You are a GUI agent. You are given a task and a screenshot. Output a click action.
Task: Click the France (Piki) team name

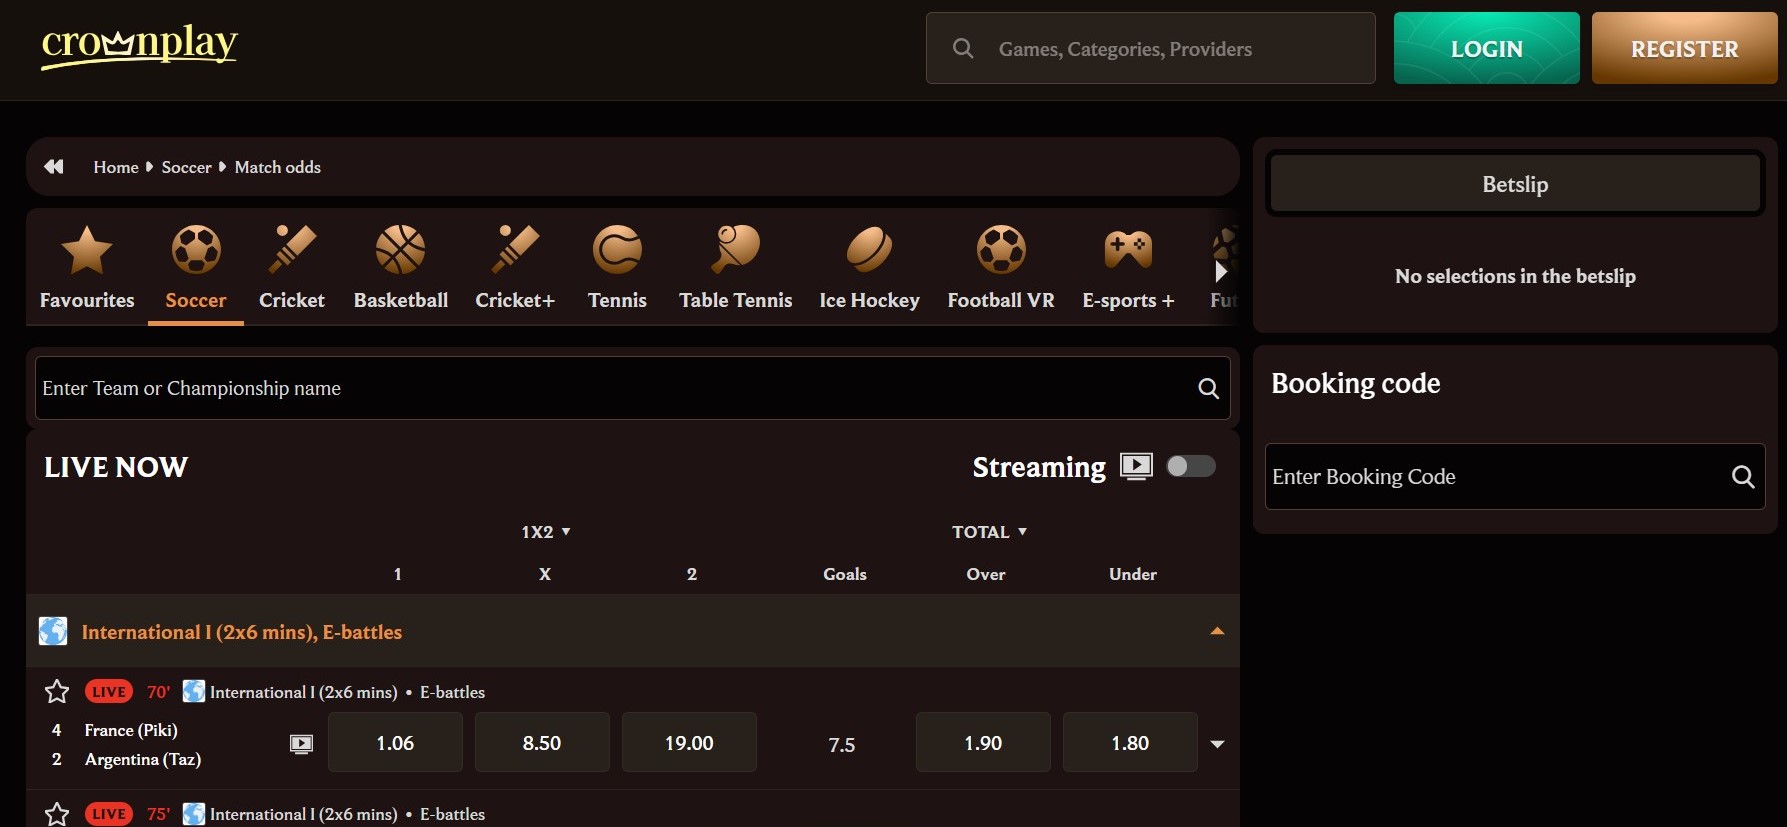coord(131,730)
